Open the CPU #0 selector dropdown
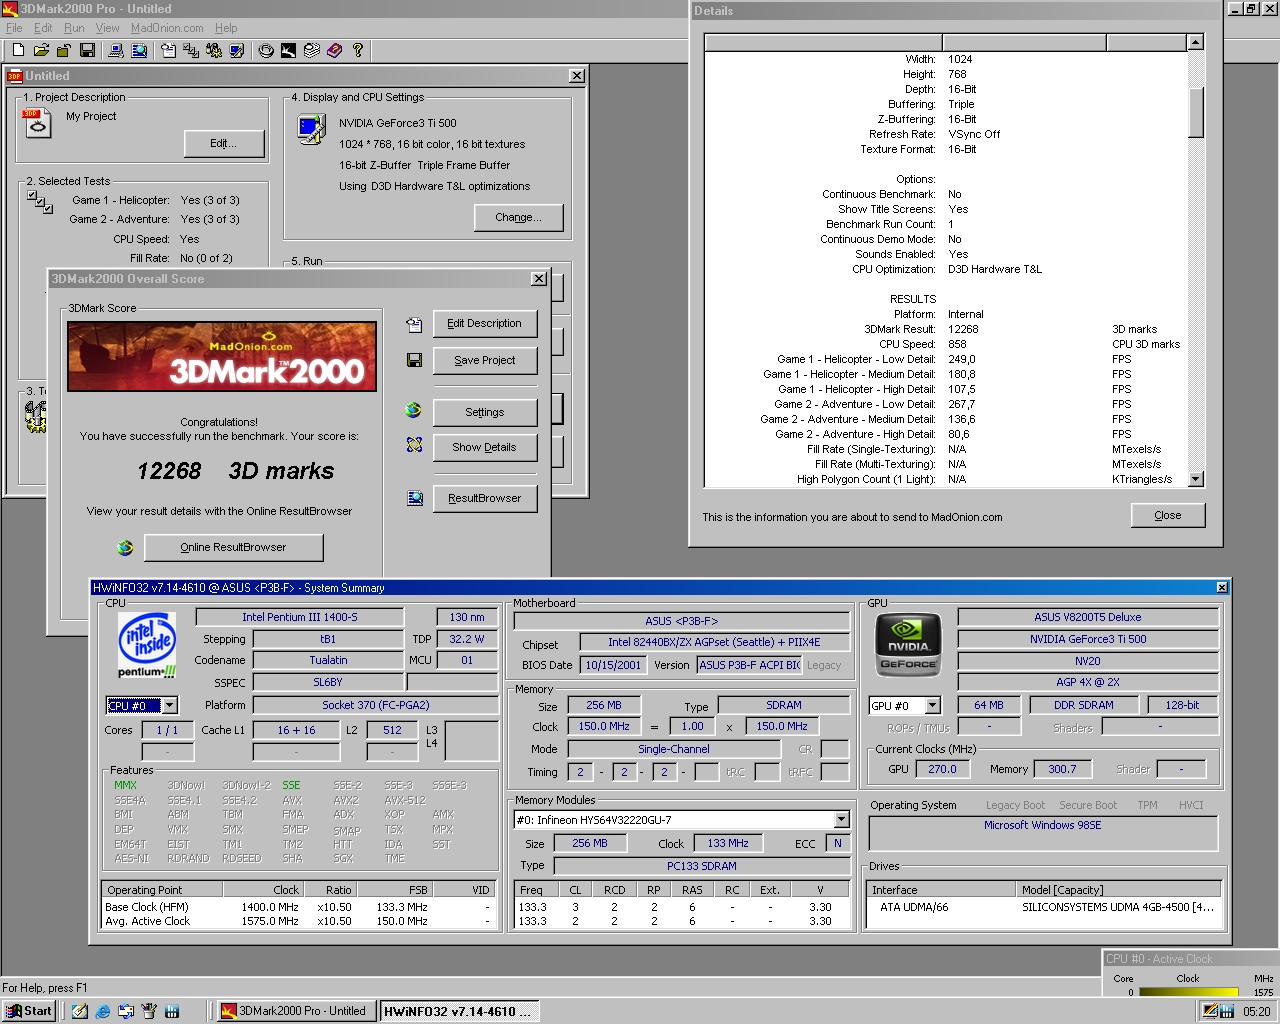Image resolution: width=1280 pixels, height=1024 pixels. click(170, 706)
